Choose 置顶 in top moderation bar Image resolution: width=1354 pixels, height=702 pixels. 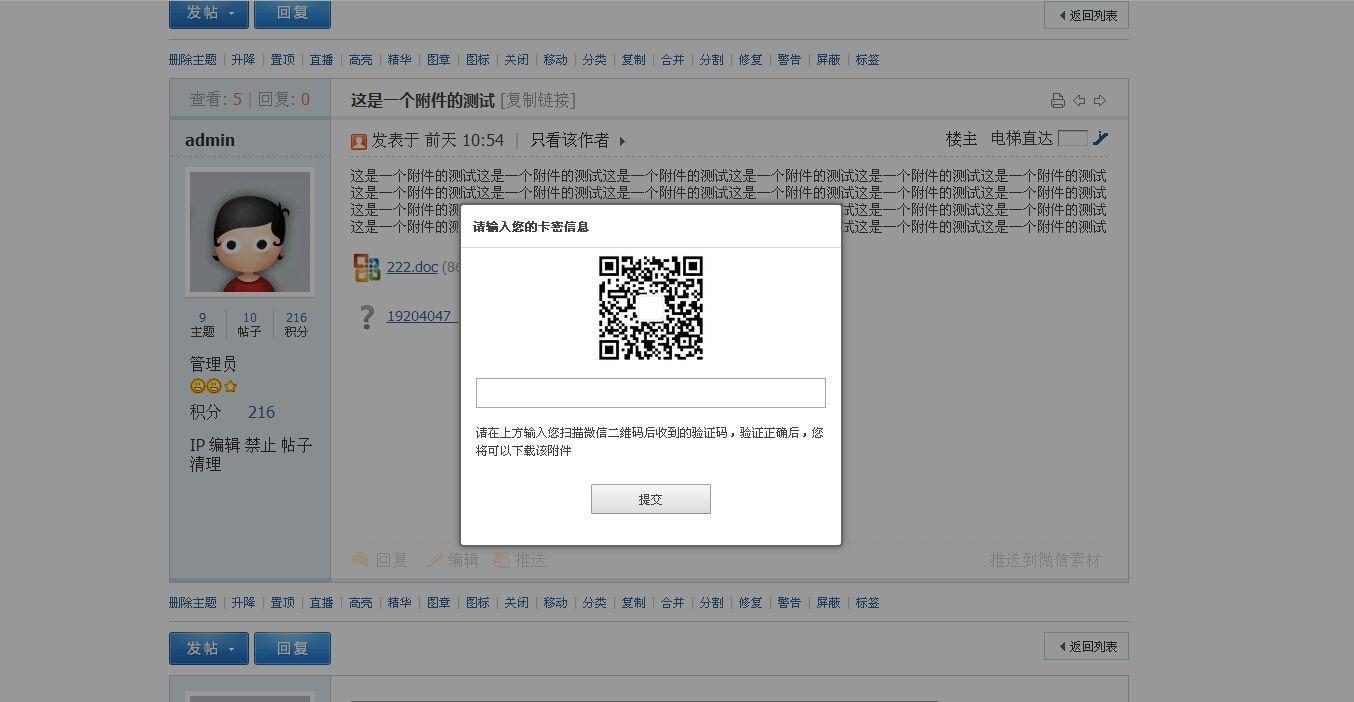click(283, 60)
